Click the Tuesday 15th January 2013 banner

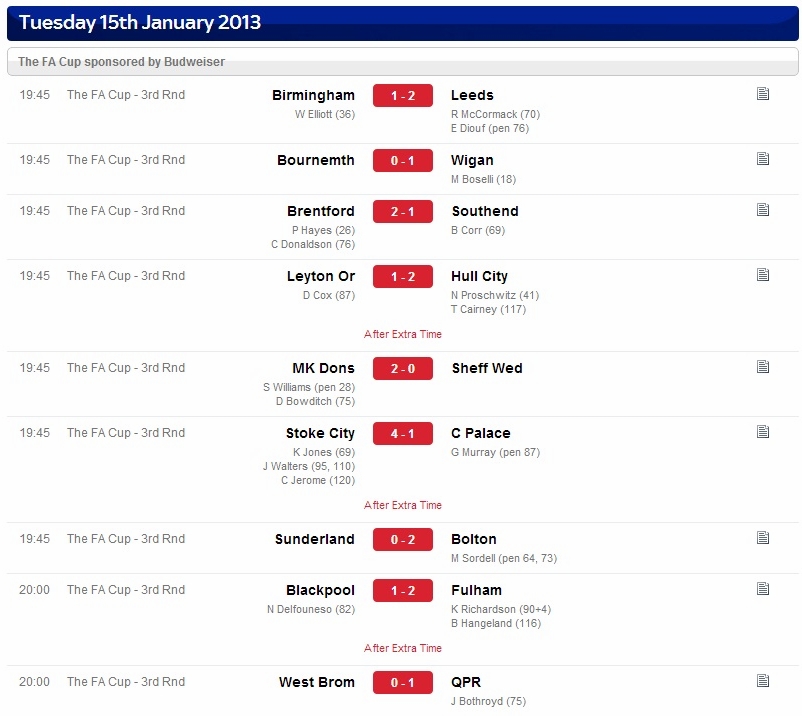tap(403, 23)
